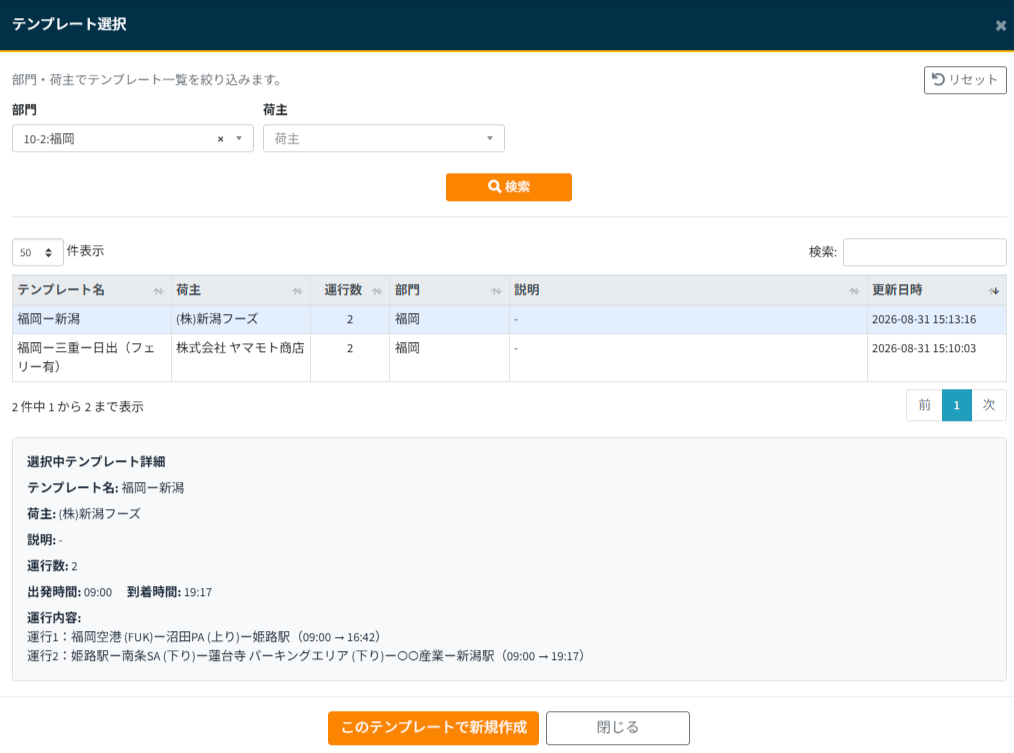
Task: Change the 50 件表示 page size selector
Action: tap(38, 252)
